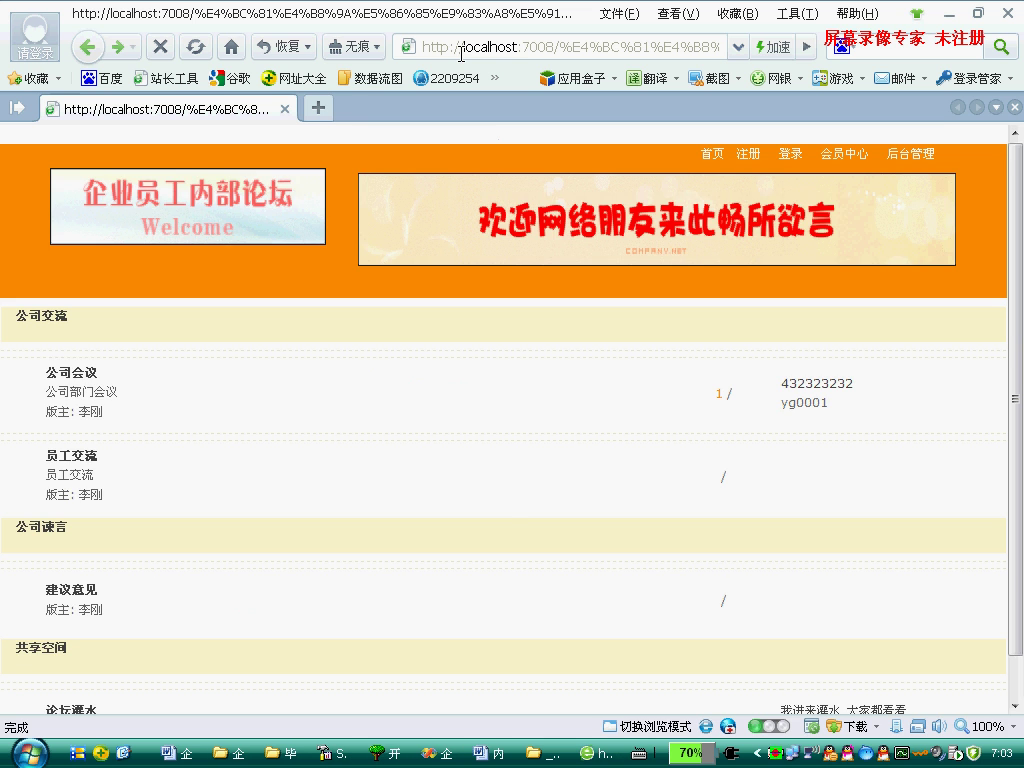Screen dimensions: 1024x768
Task: Open the 员工交流 forum board
Action: [x=71, y=456]
